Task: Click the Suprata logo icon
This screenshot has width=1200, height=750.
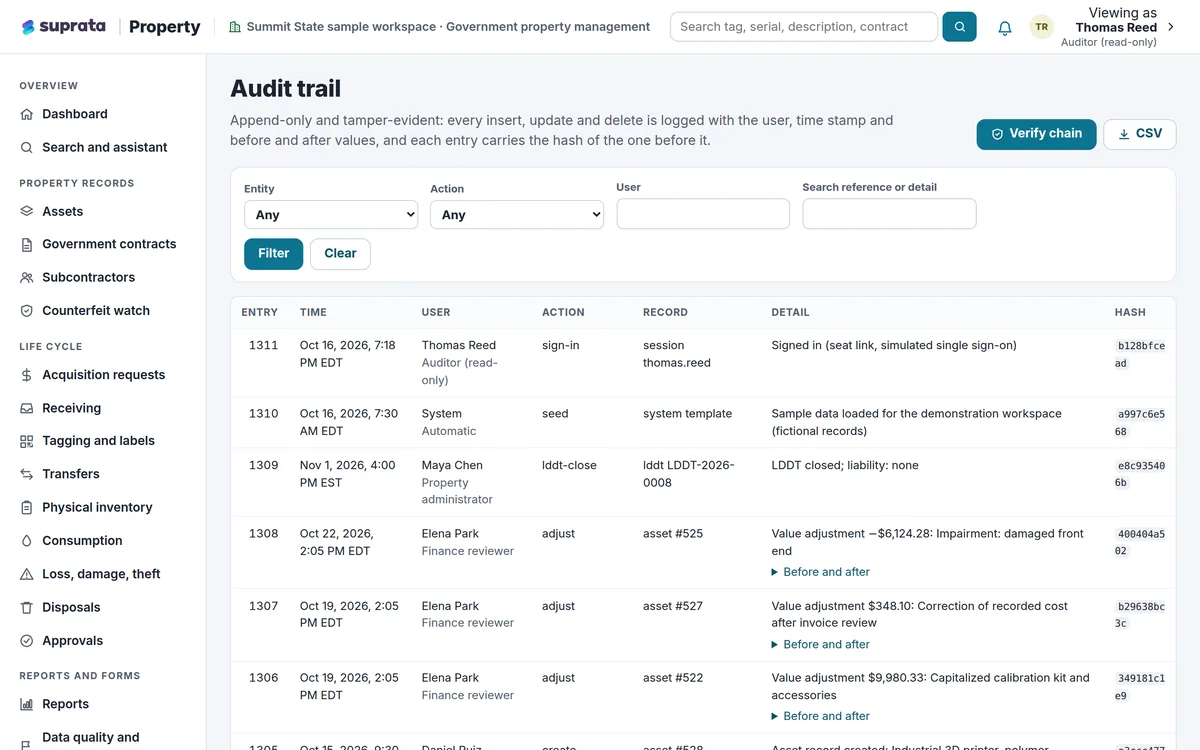Action: [x=28, y=27]
